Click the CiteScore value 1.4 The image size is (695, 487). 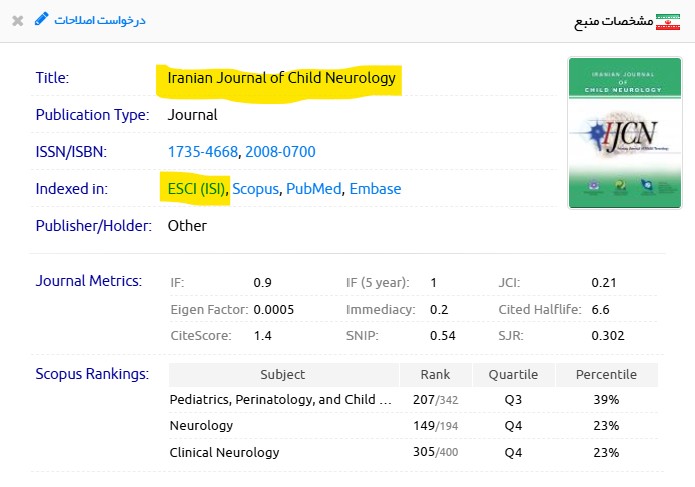coord(263,335)
